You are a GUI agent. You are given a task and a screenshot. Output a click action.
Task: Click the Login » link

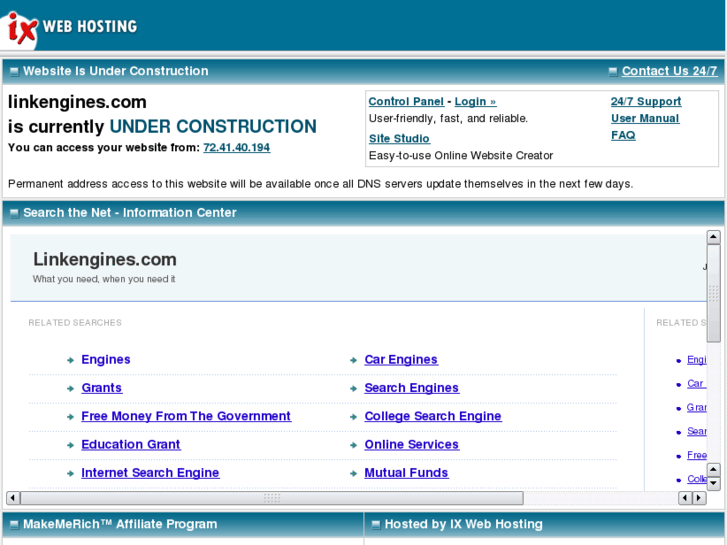tap(475, 102)
